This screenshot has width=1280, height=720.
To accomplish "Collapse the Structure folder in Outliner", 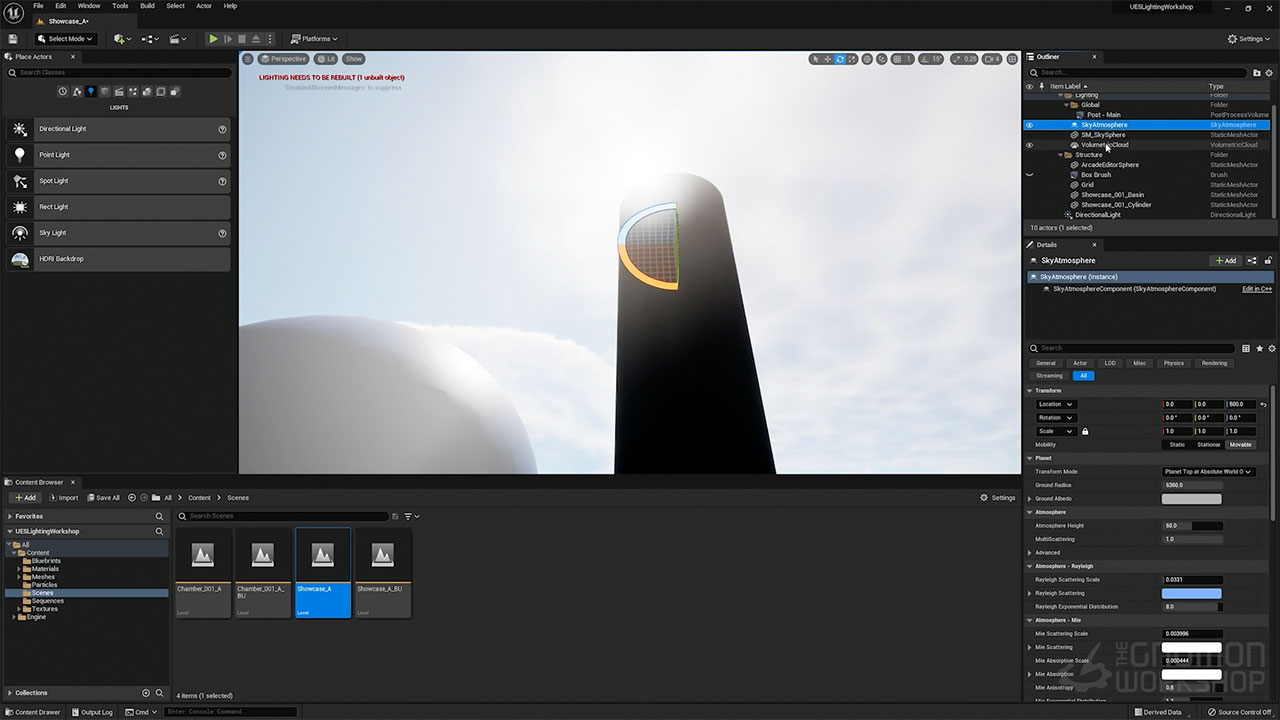I will point(1060,155).
